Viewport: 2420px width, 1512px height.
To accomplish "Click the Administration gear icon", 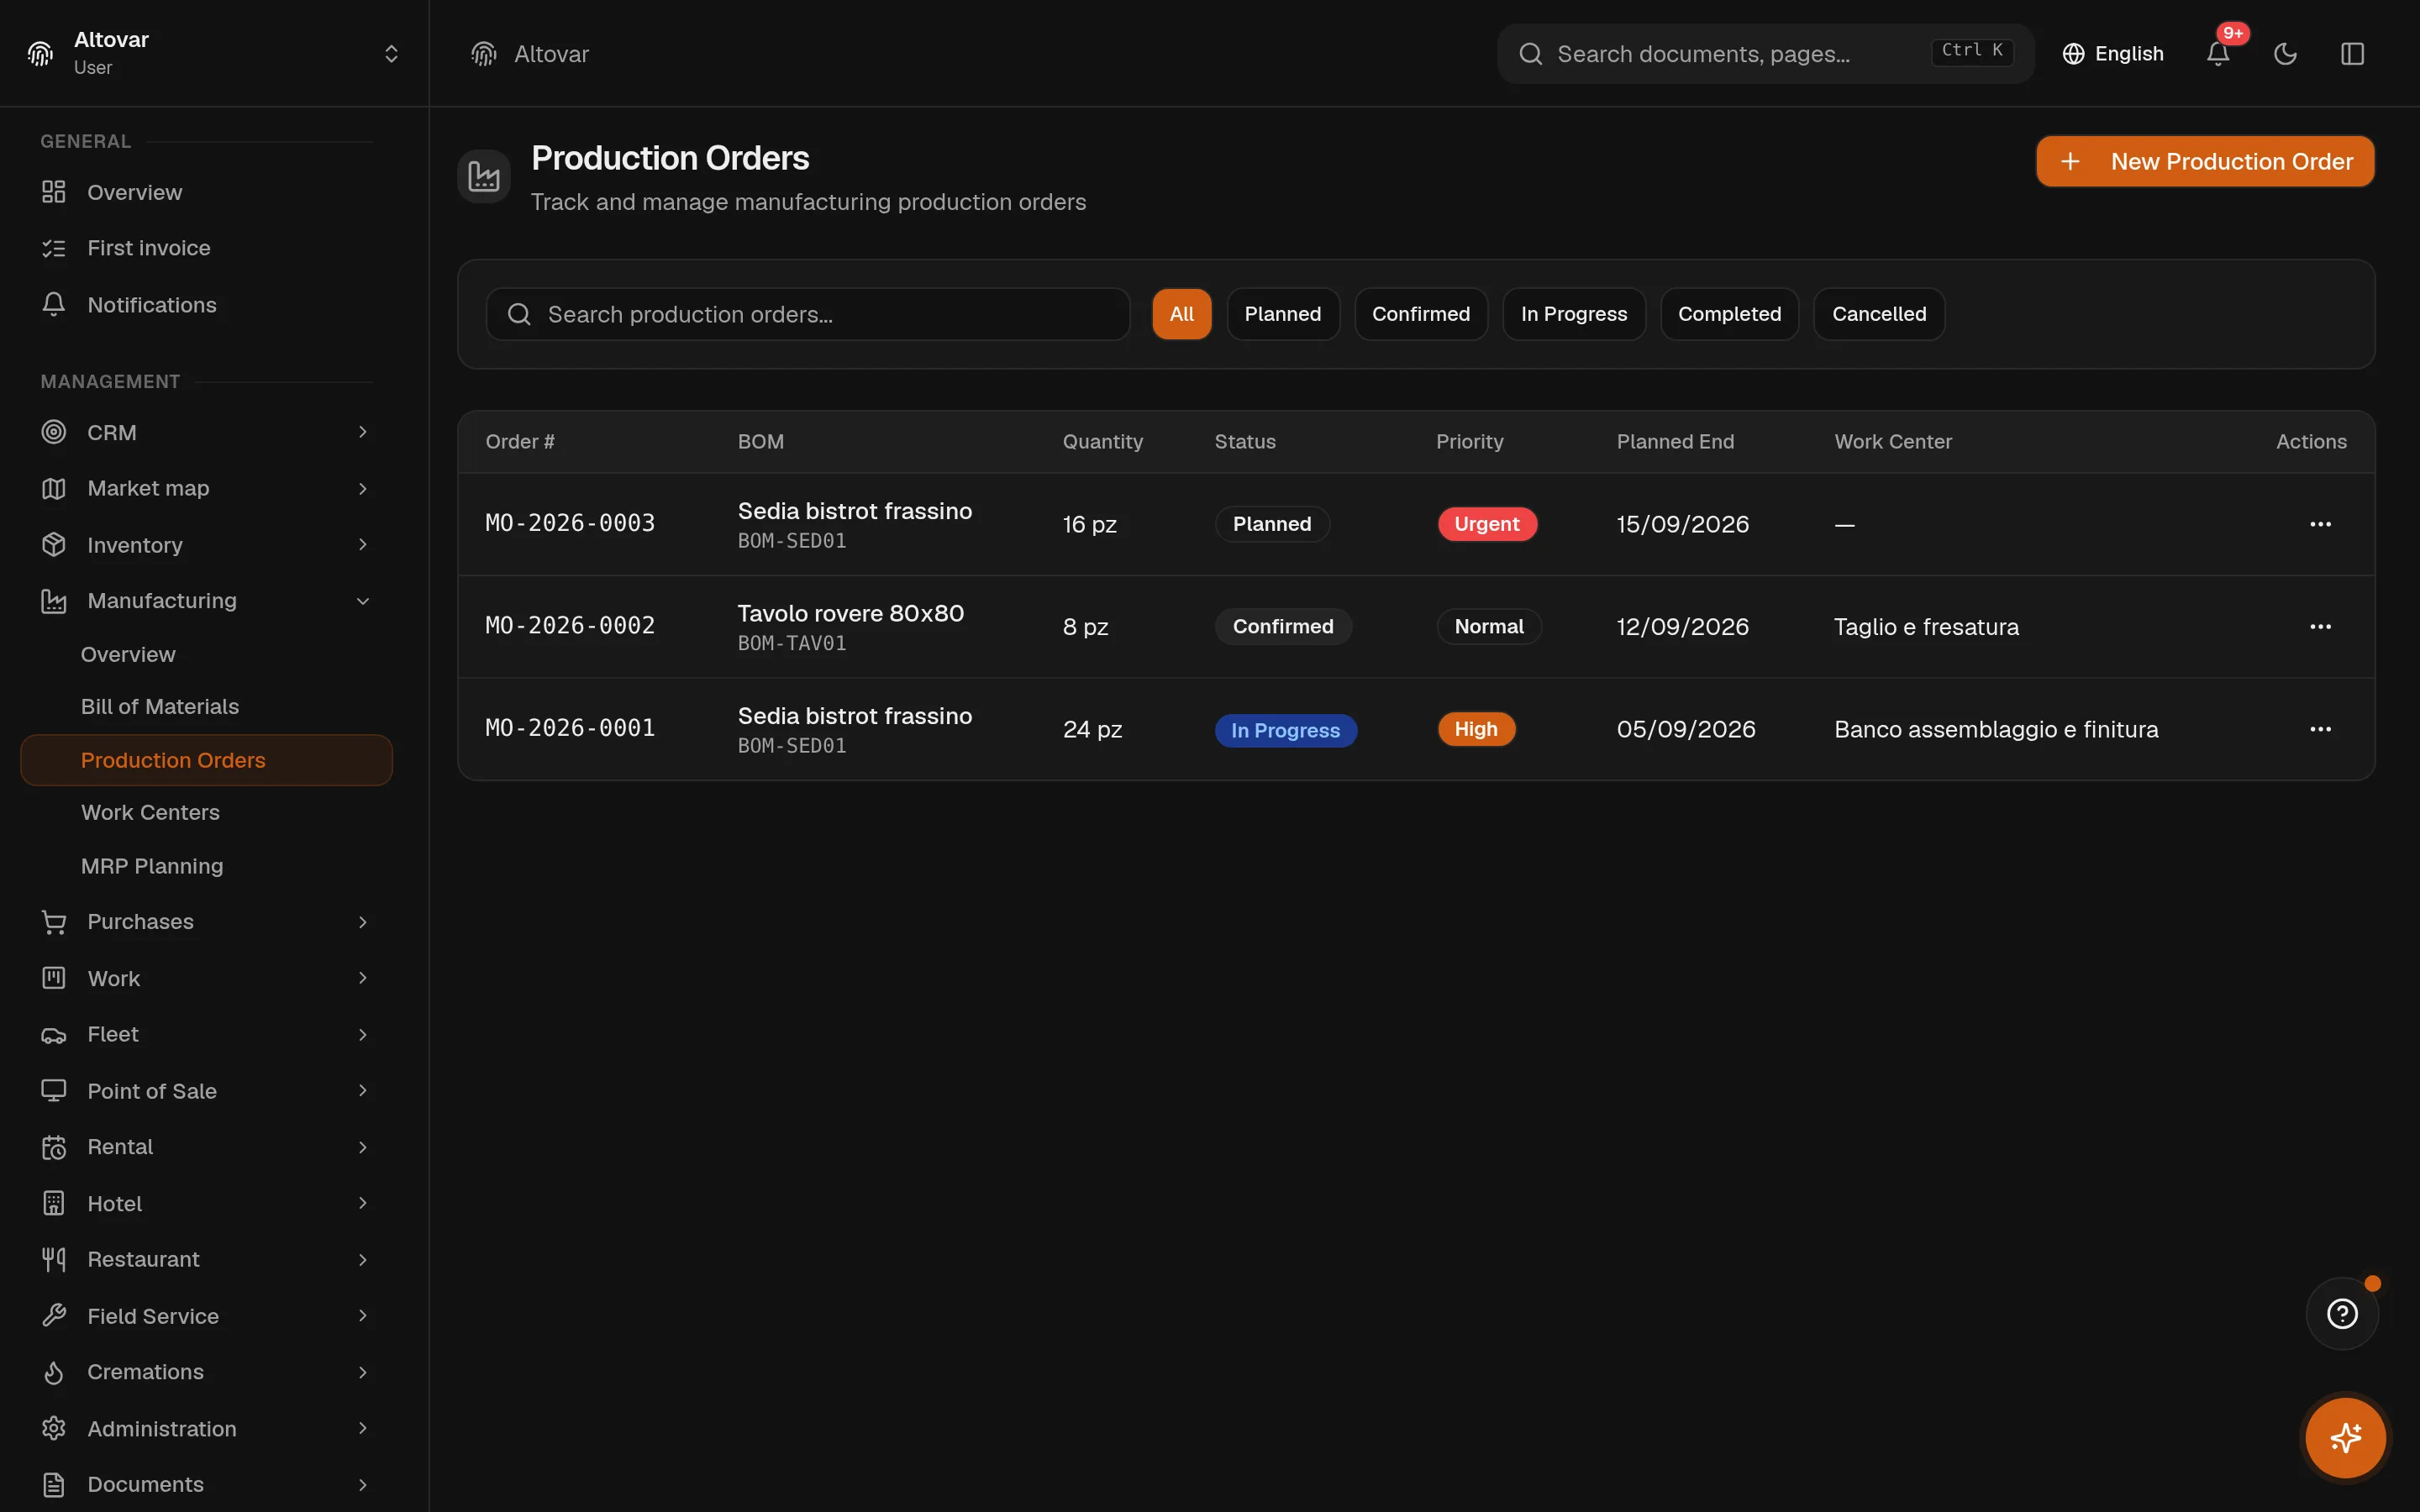I will coord(54,1428).
